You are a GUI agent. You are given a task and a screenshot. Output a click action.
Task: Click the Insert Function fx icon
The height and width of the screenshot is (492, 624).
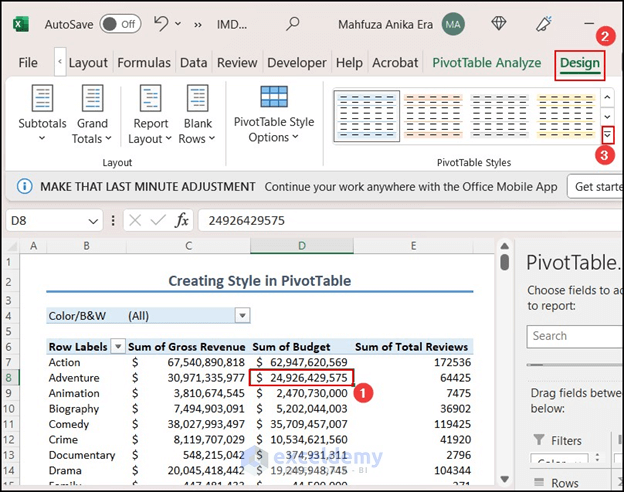182,220
